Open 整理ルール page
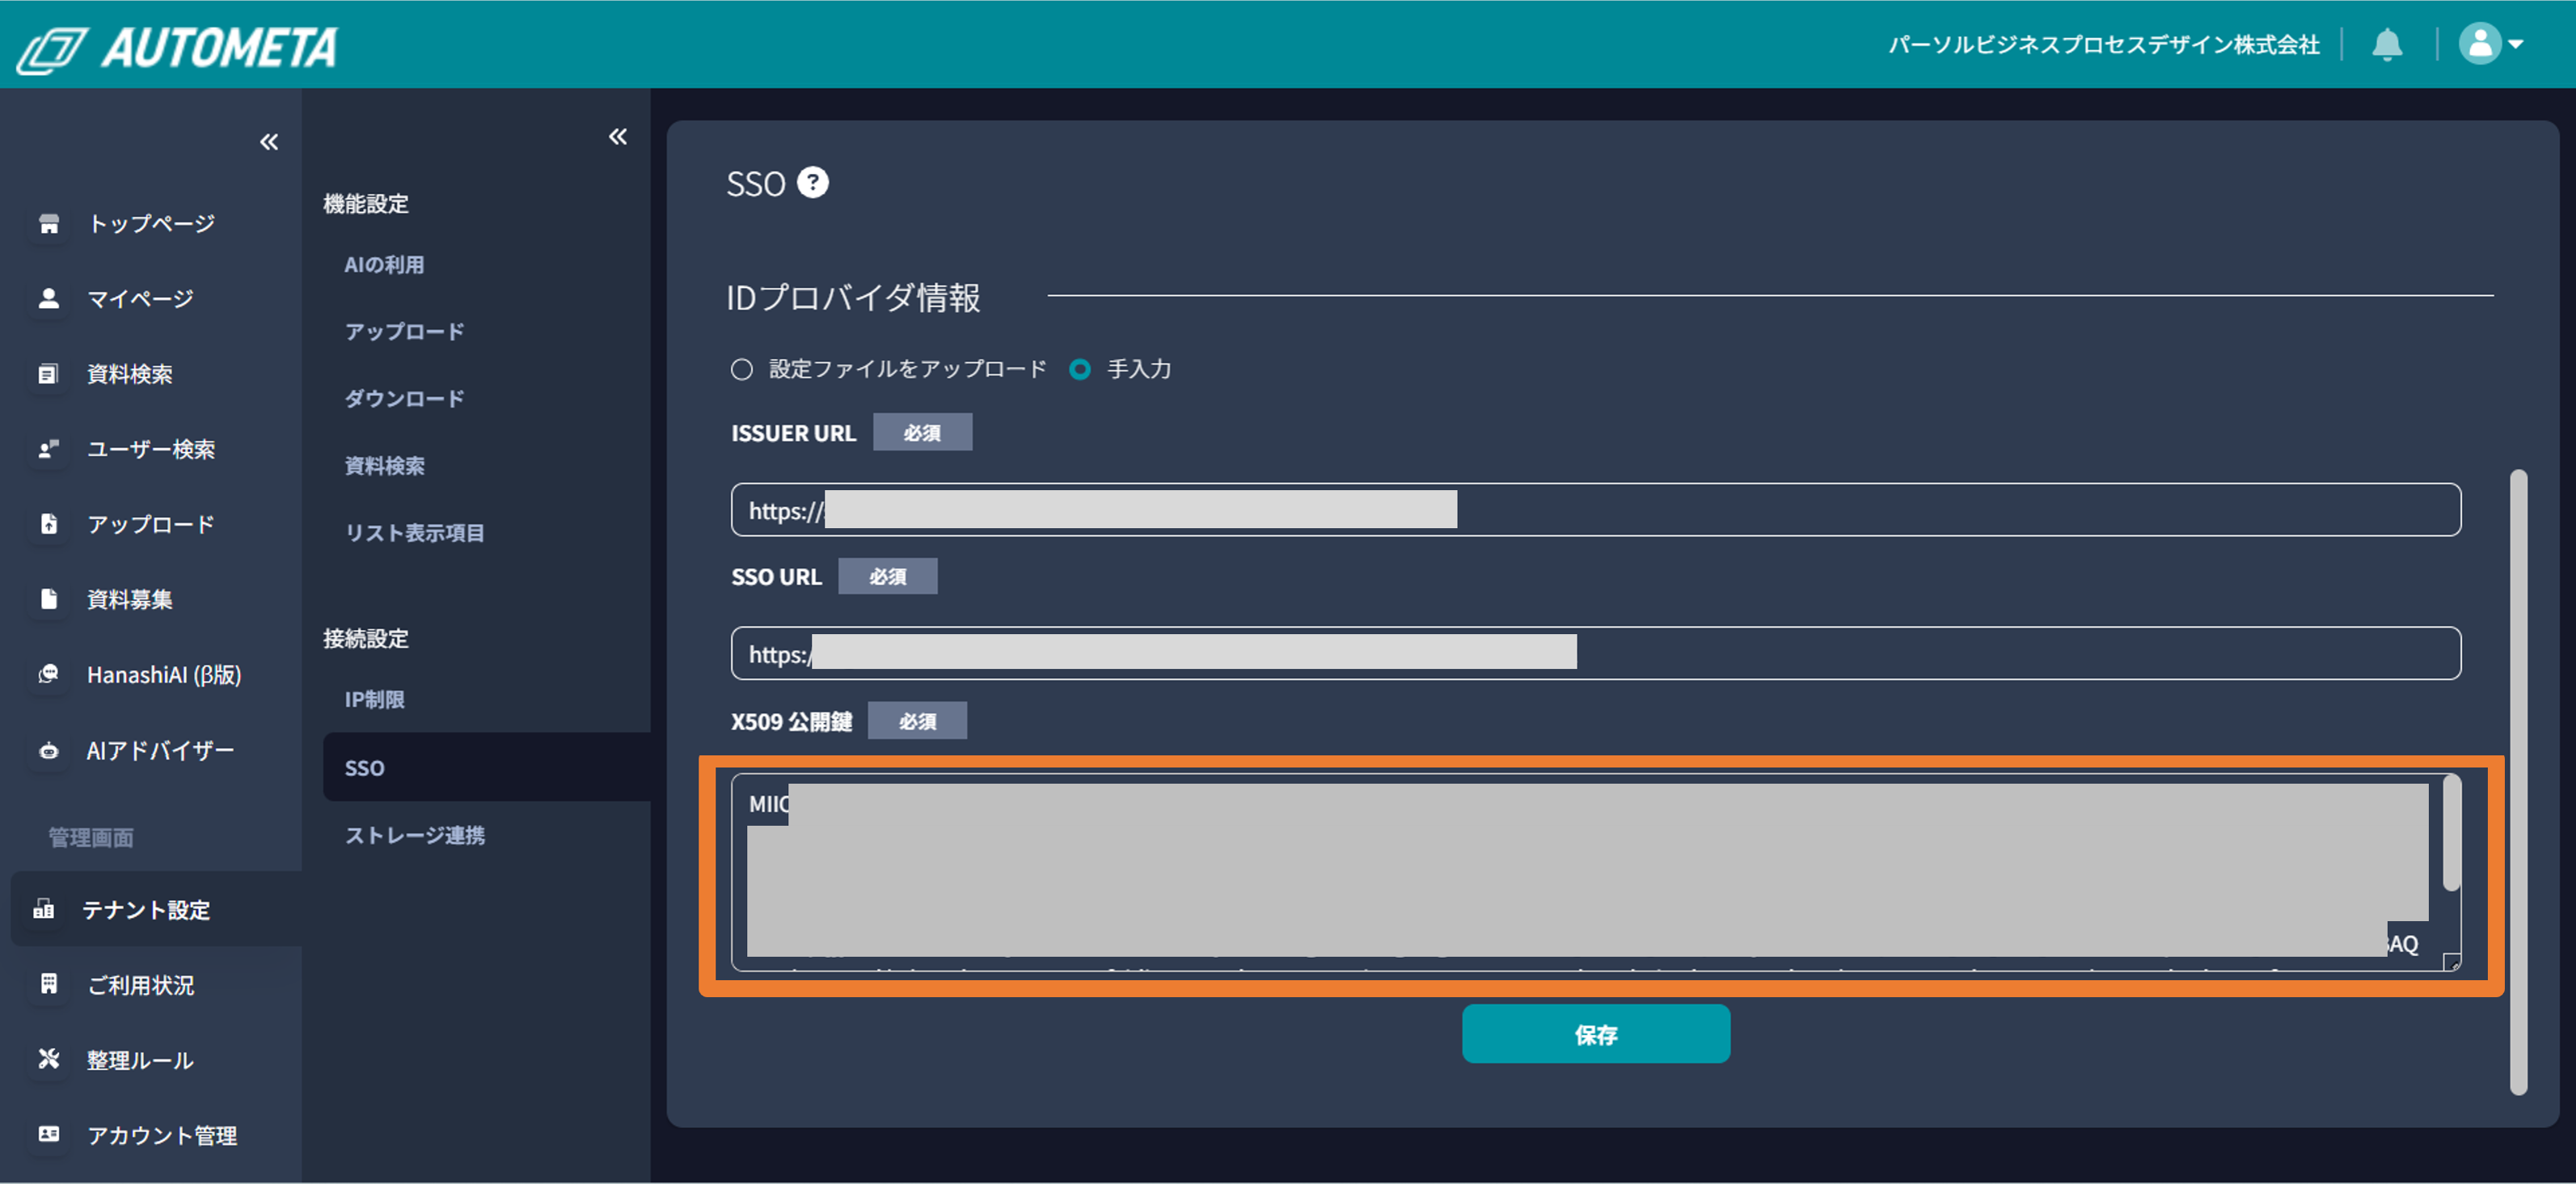 pyautogui.click(x=140, y=1060)
